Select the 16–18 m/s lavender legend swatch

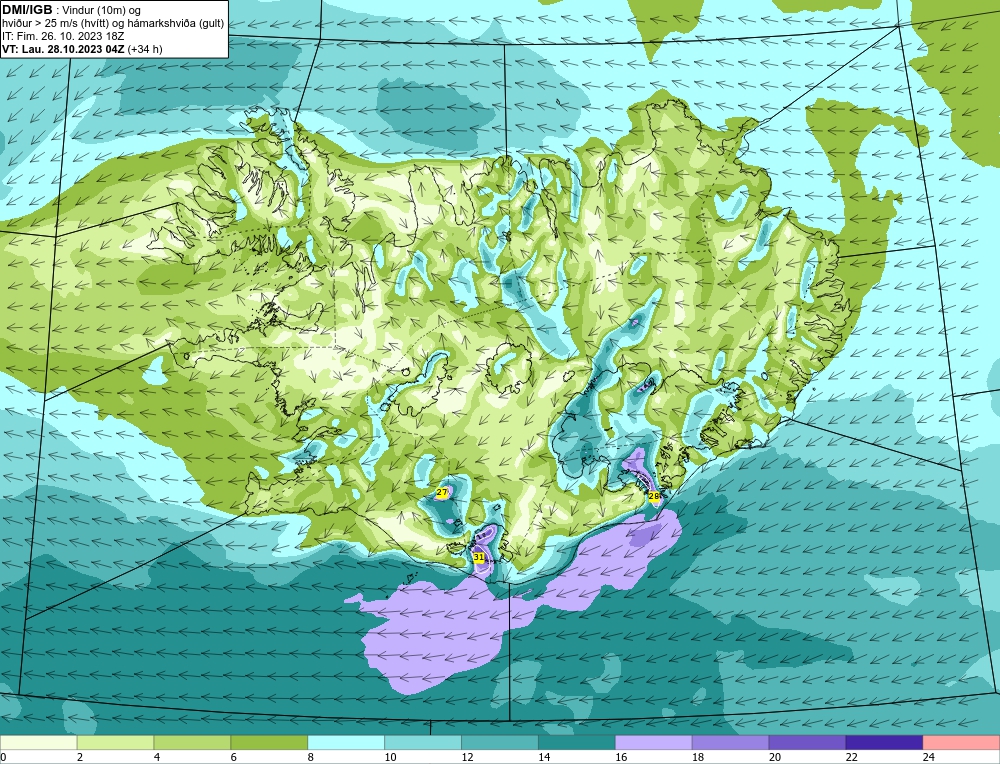pos(654,742)
